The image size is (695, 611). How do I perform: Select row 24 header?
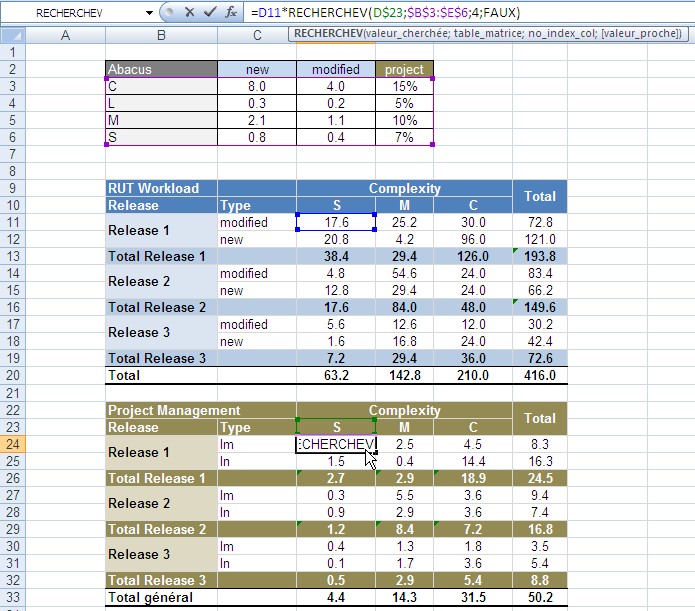tap(13, 444)
